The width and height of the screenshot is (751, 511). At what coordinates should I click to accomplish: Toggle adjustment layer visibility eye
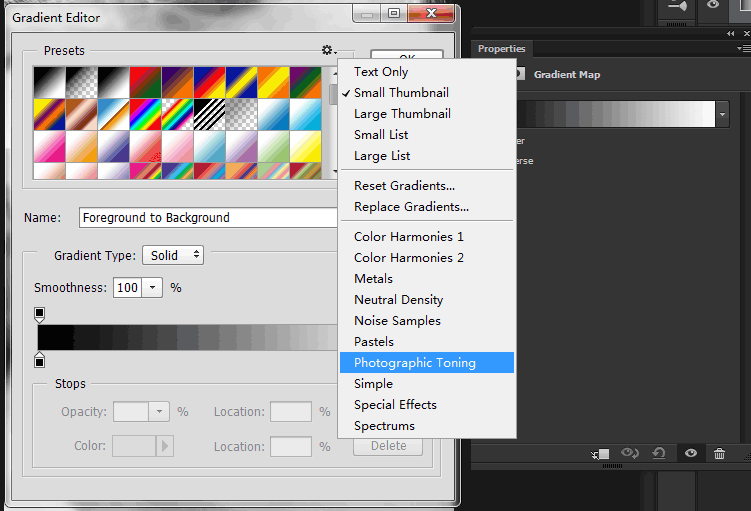pyautogui.click(x=690, y=454)
